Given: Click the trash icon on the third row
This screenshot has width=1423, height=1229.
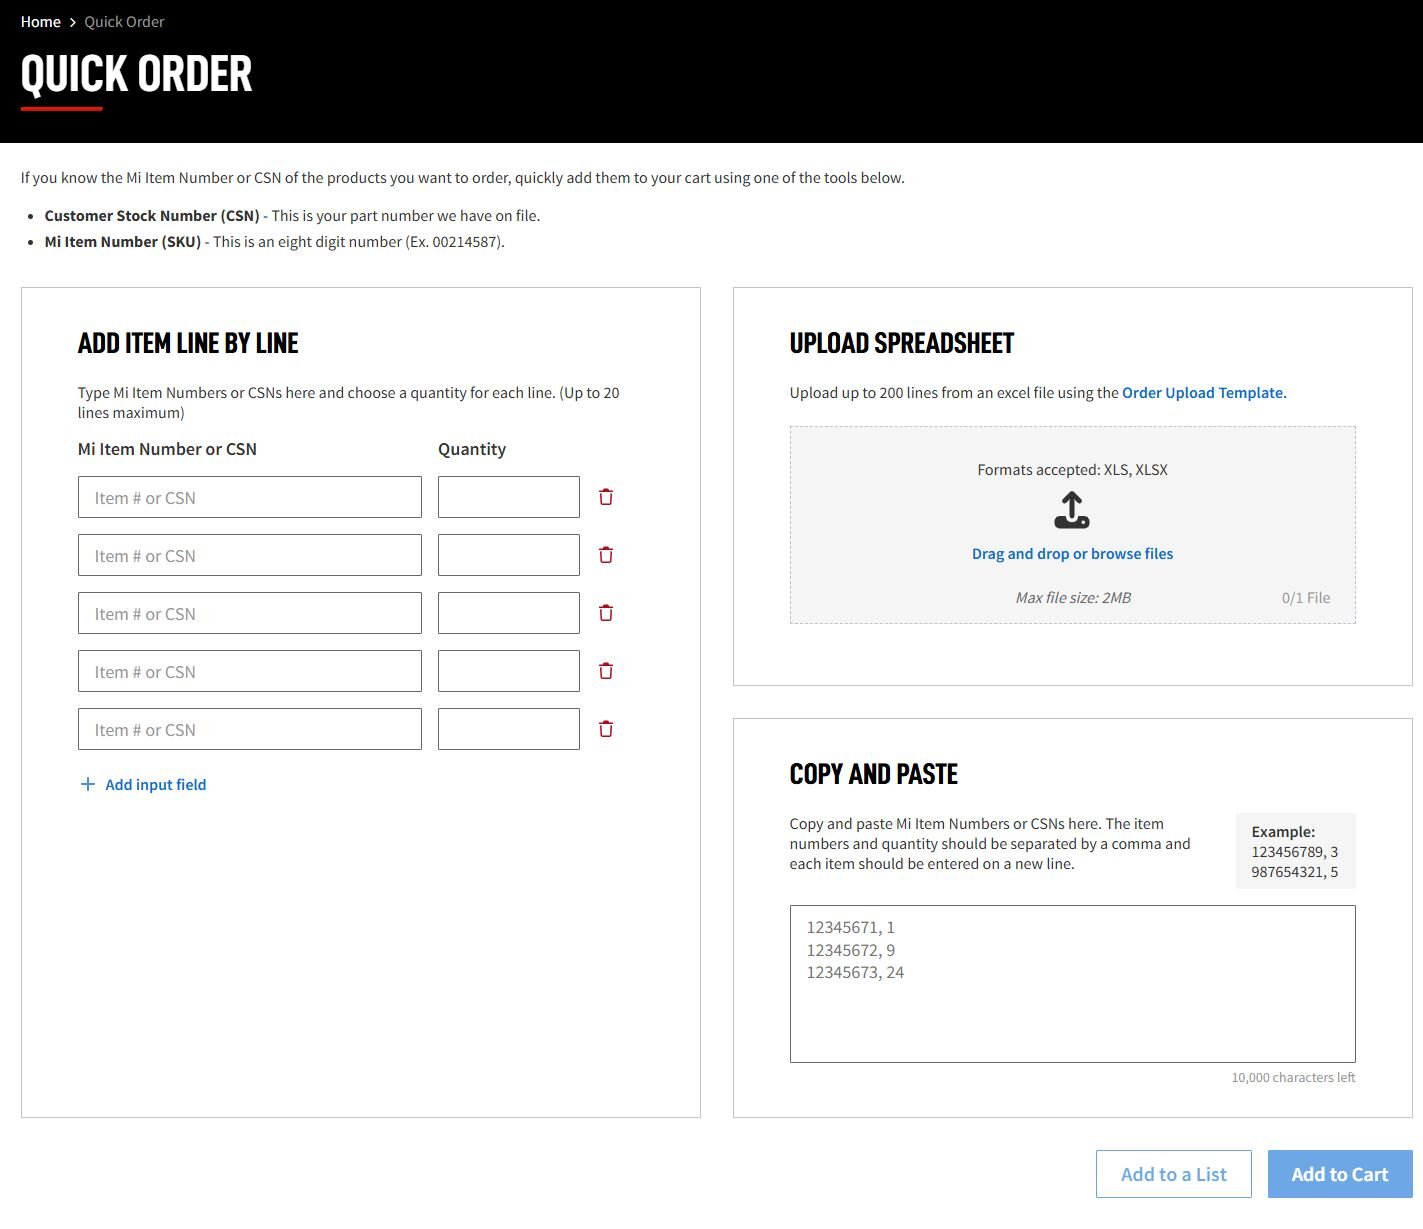Looking at the screenshot, I should (606, 612).
